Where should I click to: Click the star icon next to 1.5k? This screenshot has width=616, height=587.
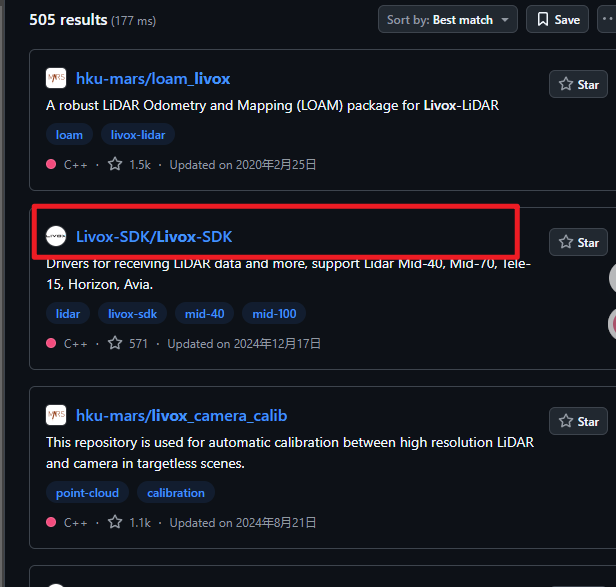point(115,164)
